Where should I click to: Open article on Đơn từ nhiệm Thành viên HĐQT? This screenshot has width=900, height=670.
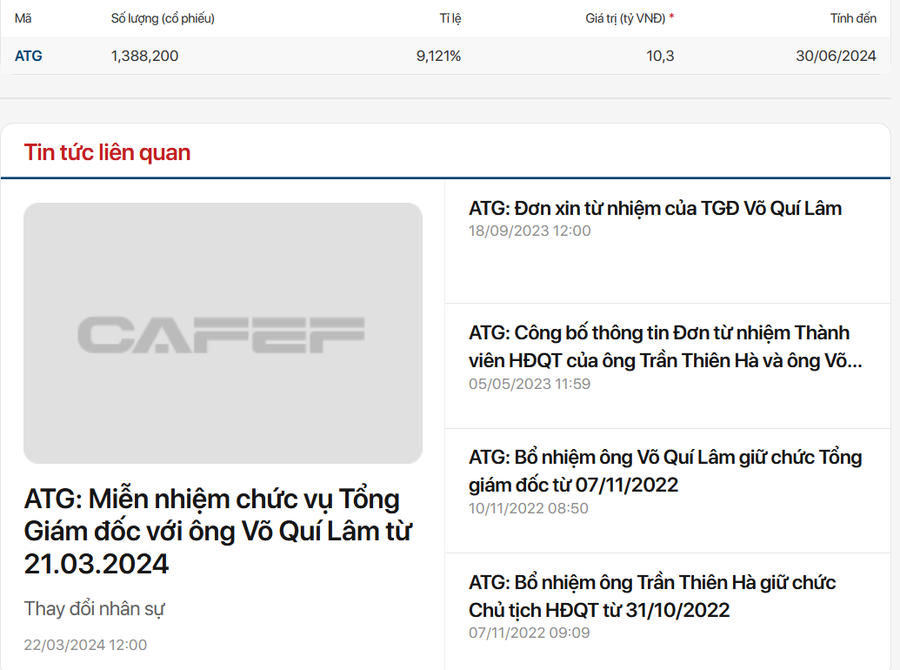click(x=665, y=346)
